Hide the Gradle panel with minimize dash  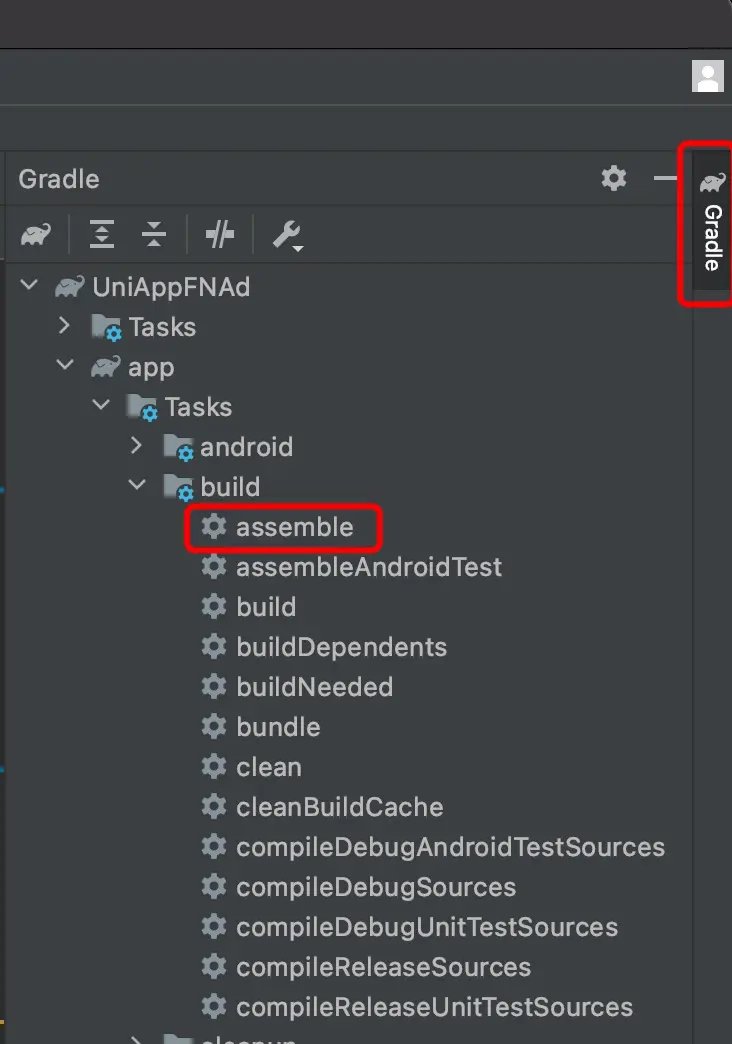pyautogui.click(x=665, y=179)
